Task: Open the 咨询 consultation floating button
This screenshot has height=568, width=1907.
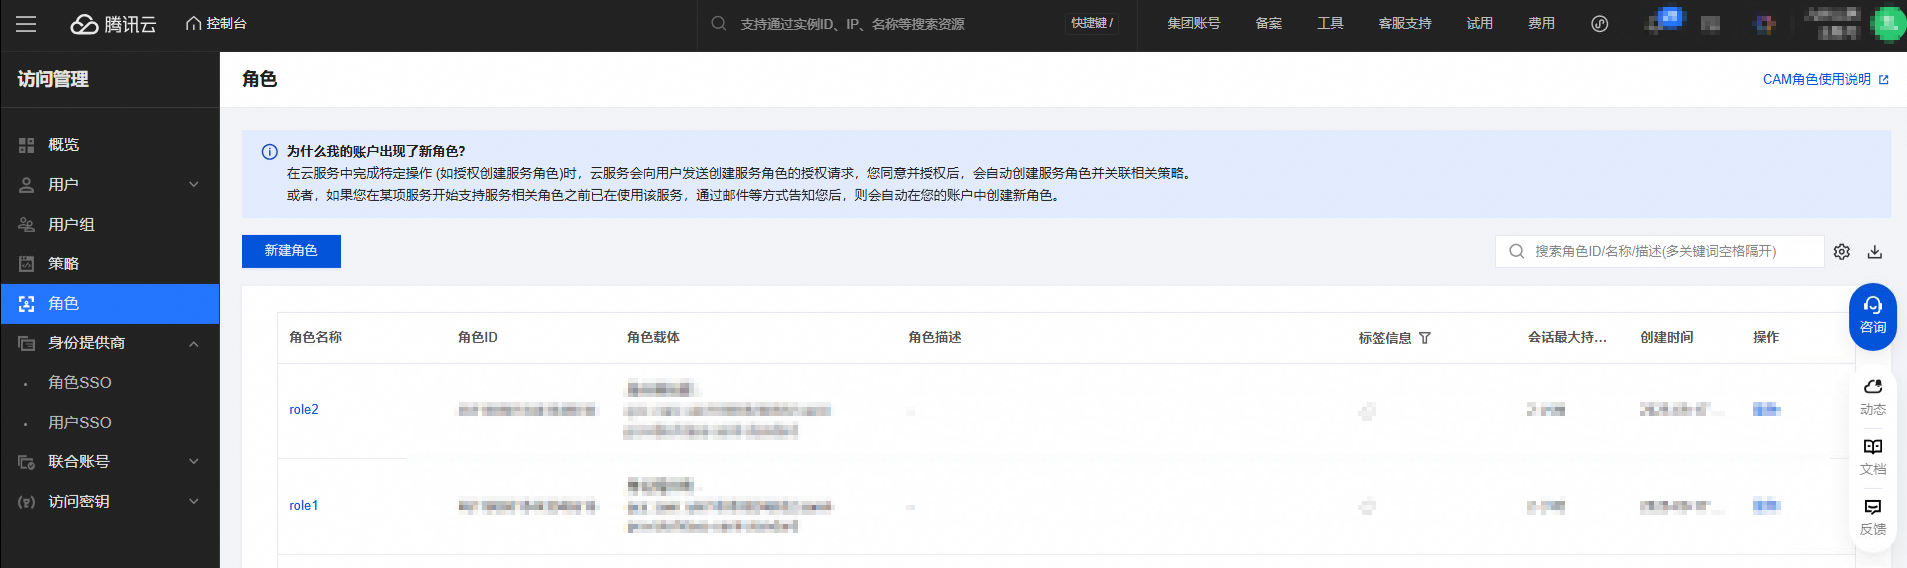Action: click(1873, 316)
